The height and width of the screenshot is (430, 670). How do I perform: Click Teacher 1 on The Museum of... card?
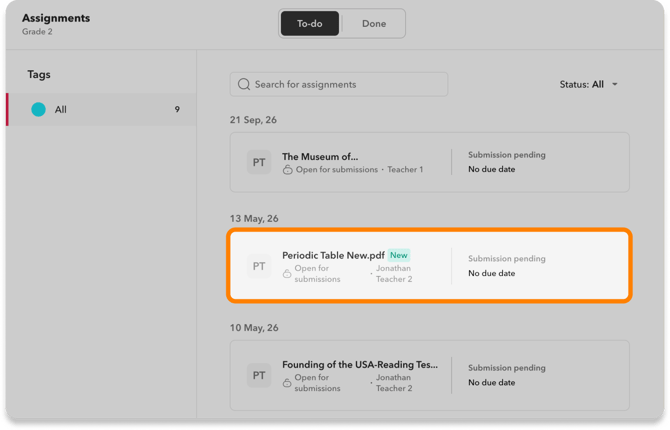coord(405,170)
